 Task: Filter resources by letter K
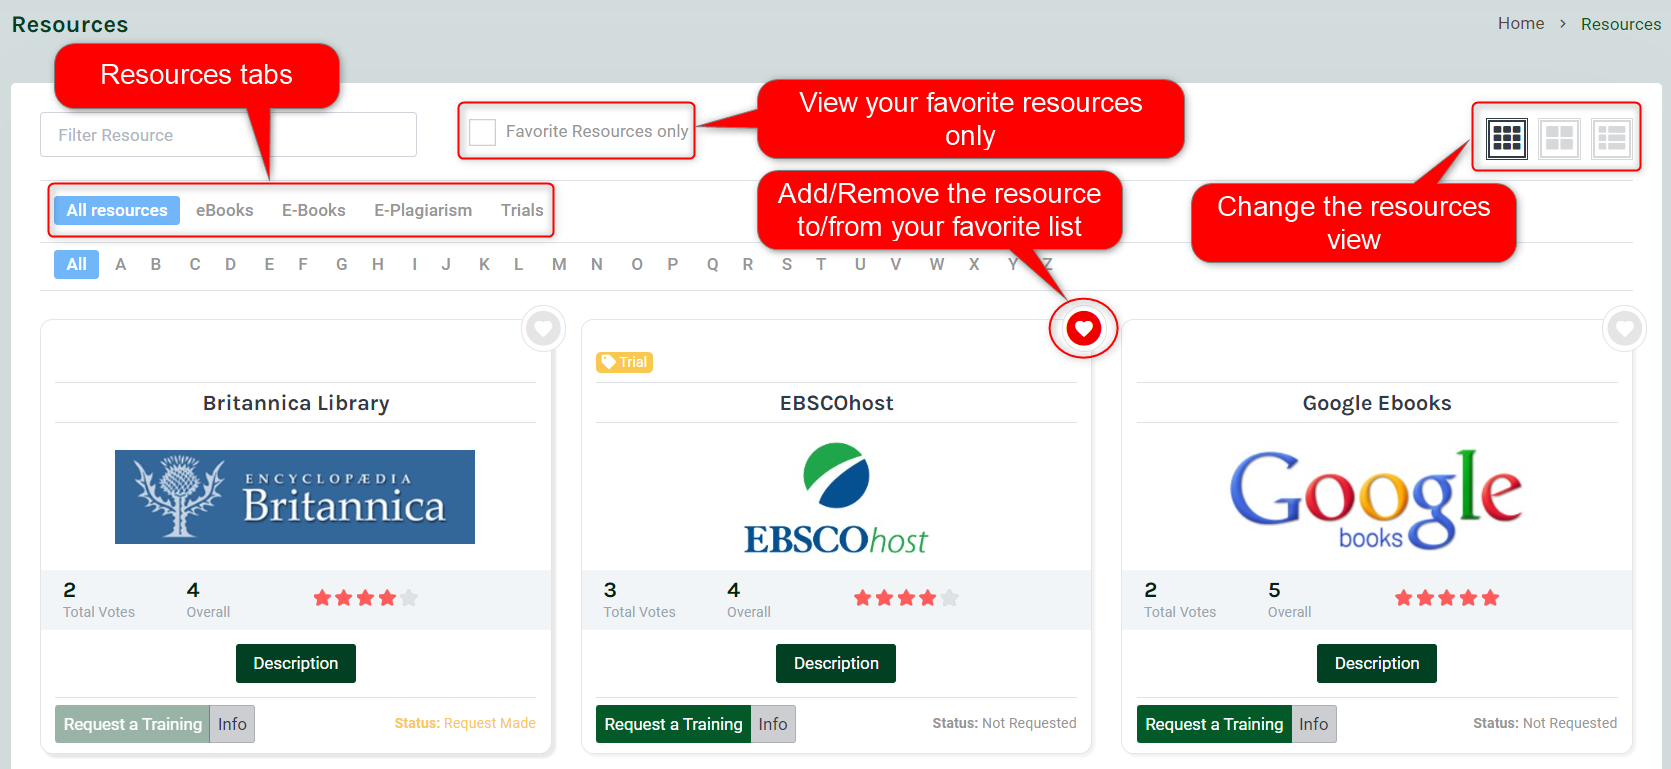point(484,264)
